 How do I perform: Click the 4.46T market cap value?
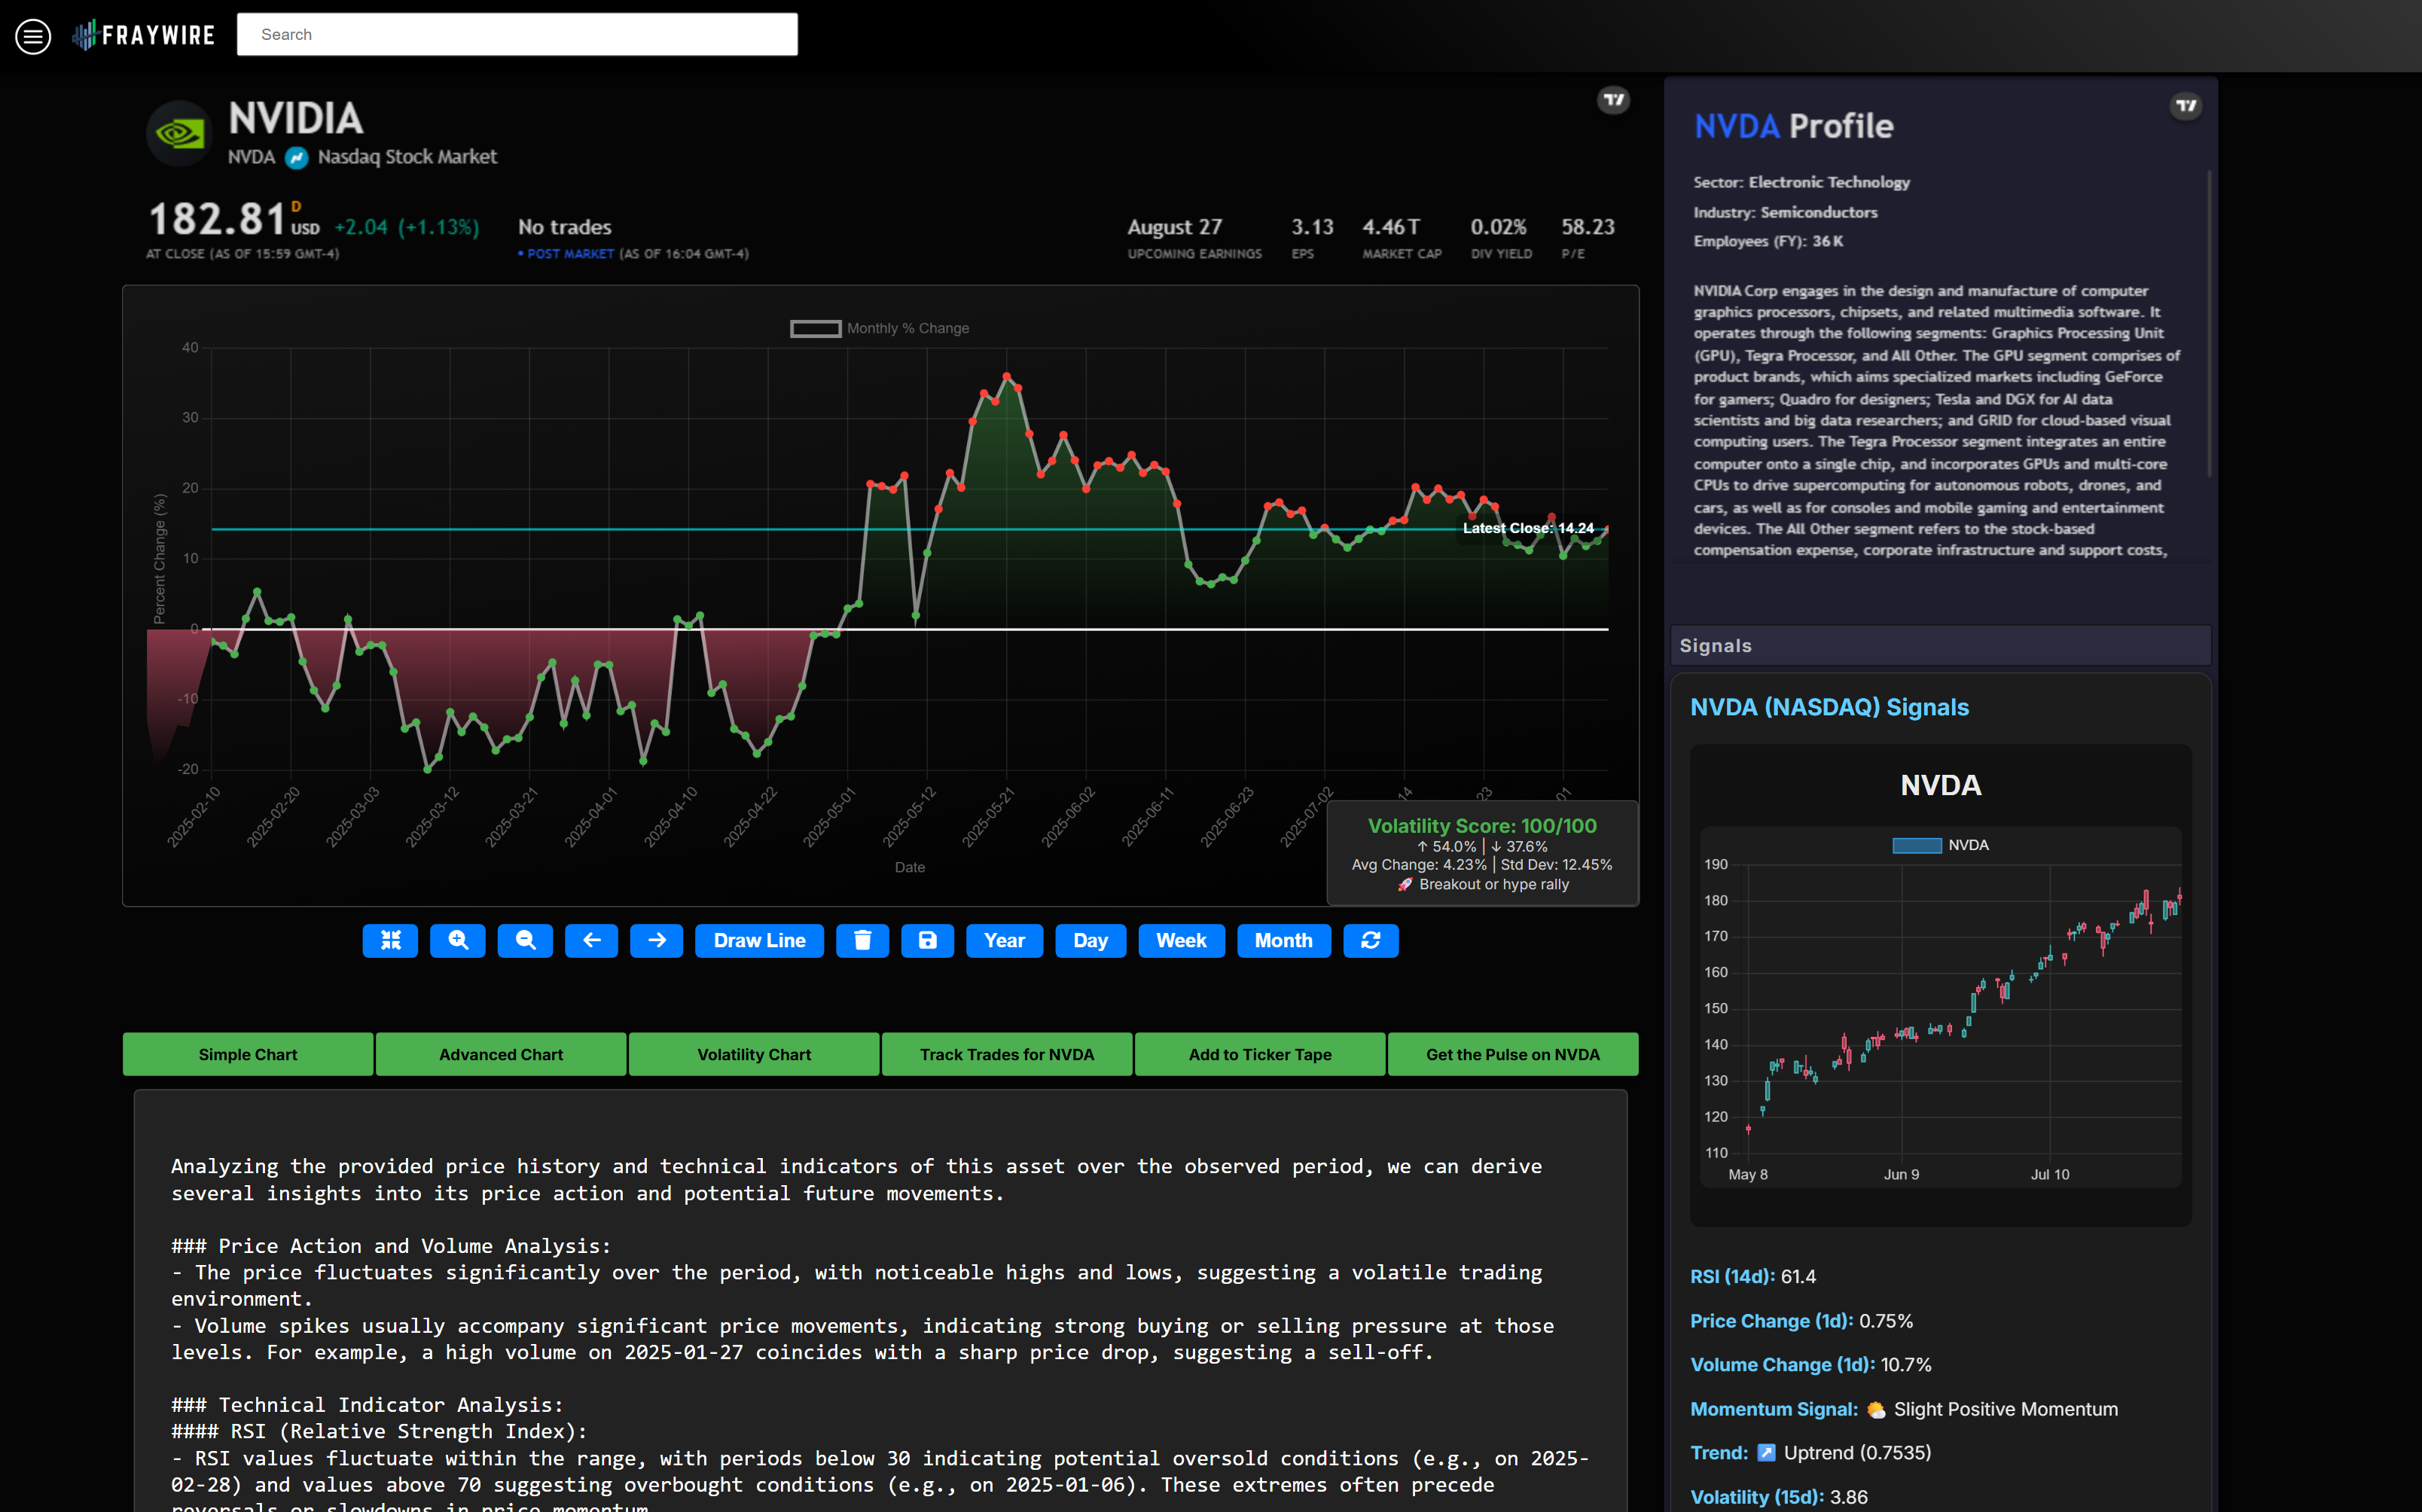(x=1390, y=227)
